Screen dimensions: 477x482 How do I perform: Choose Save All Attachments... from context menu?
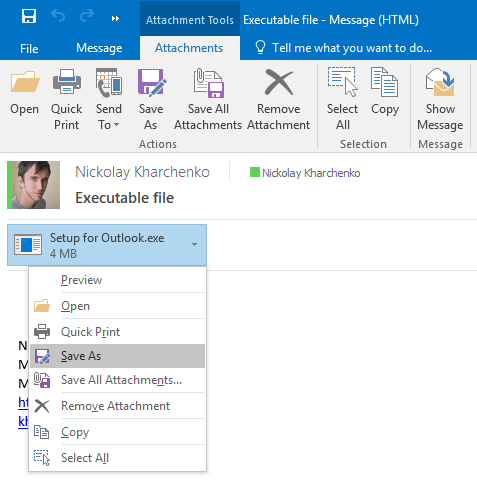coord(117,380)
